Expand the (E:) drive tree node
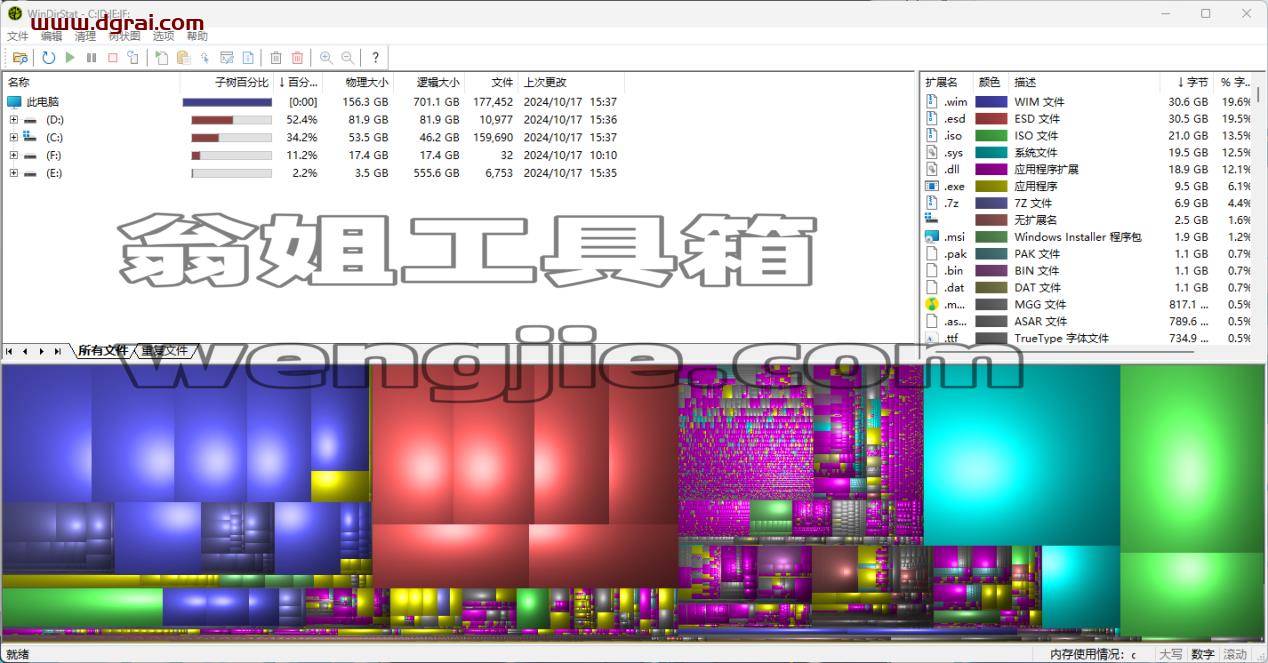Screen dimensions: 1268x663 [x=14, y=173]
